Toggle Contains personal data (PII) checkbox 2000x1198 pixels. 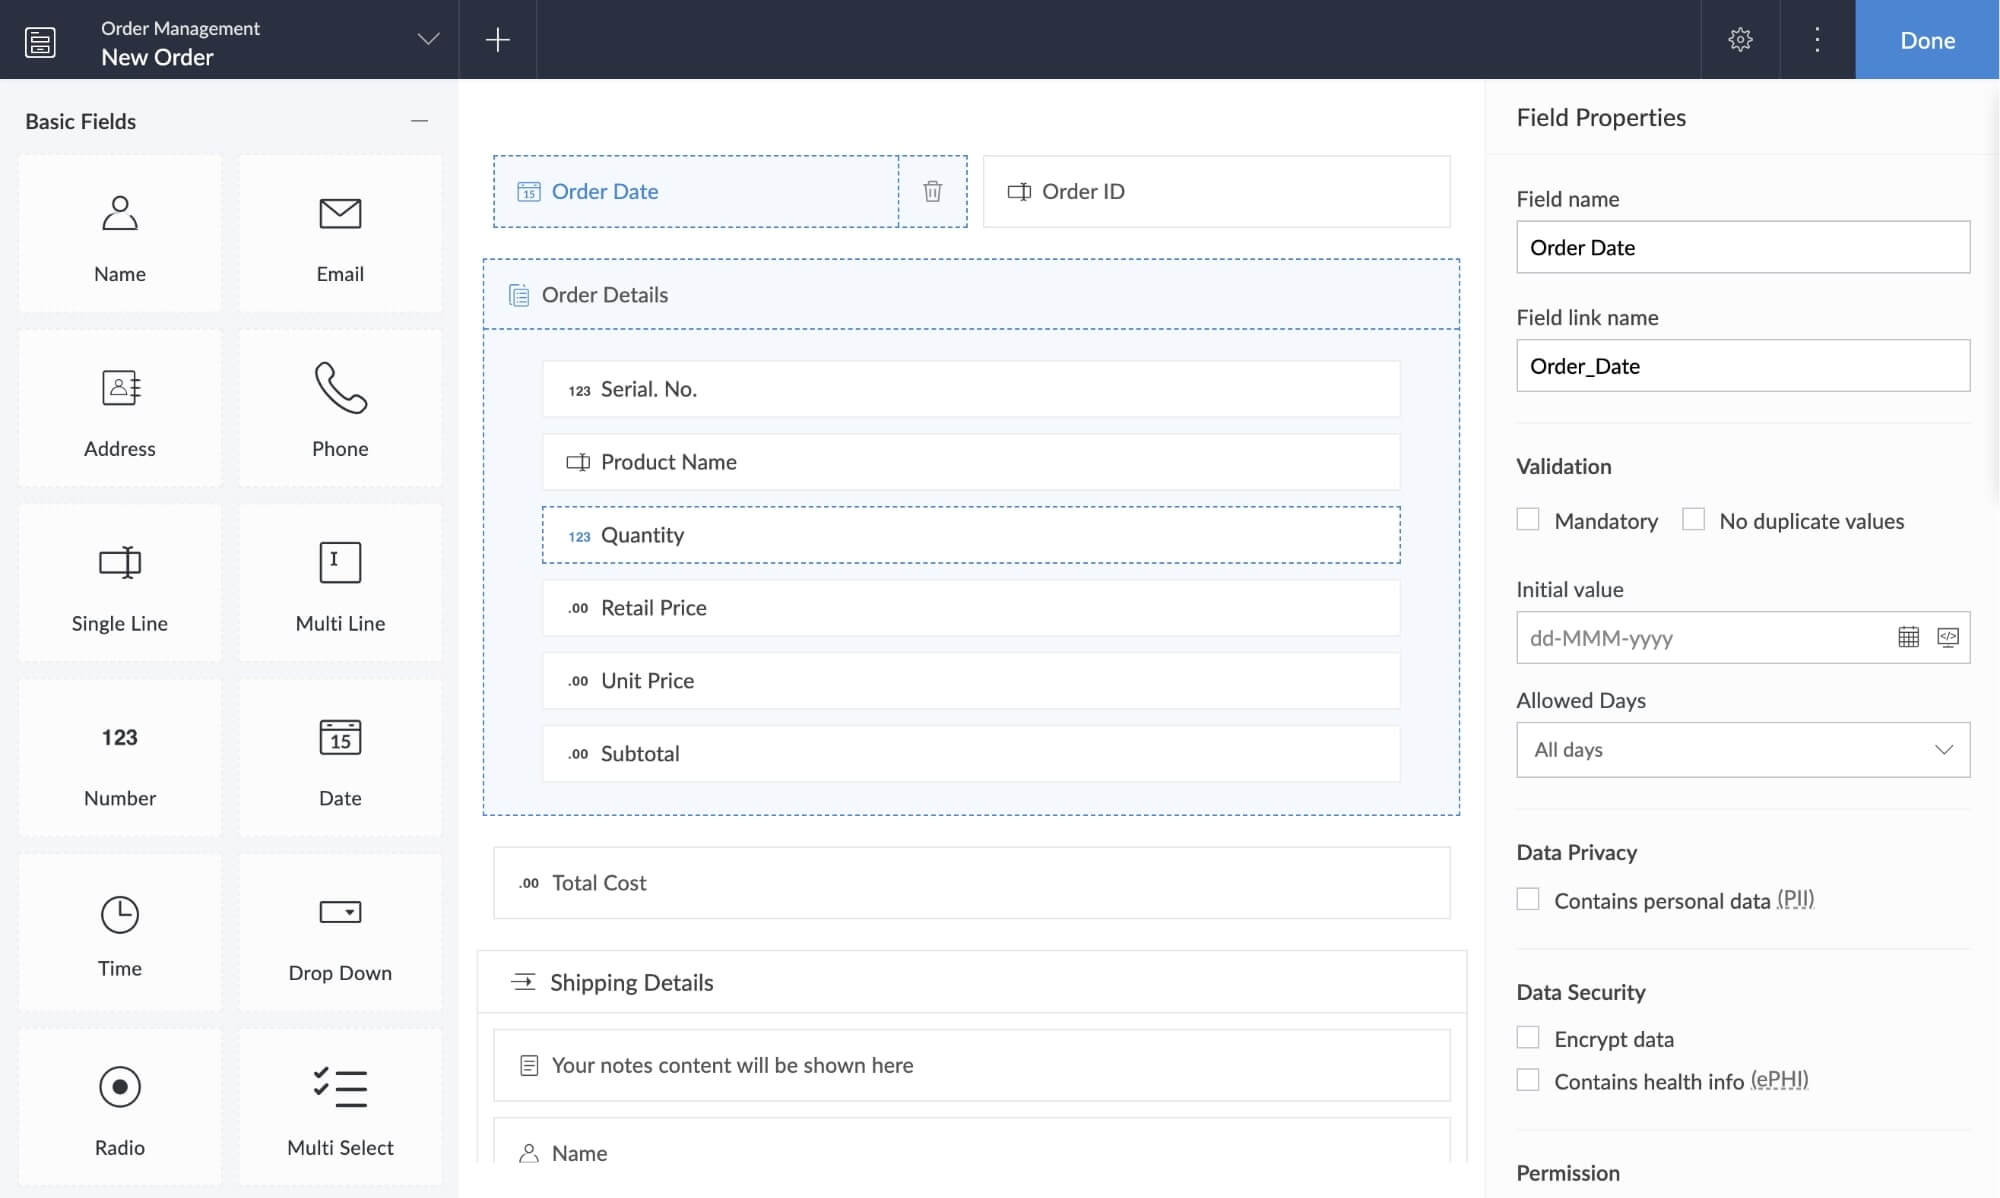(x=1527, y=899)
